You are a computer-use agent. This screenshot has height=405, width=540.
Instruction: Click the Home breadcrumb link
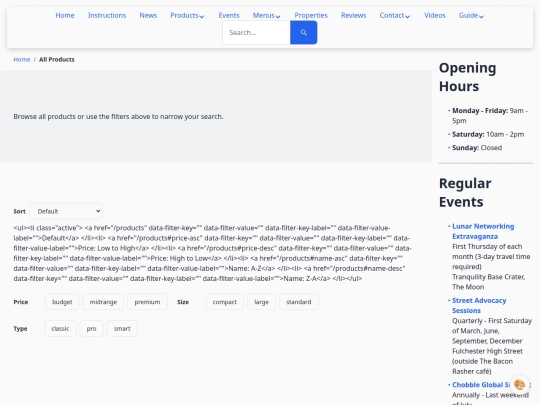coord(22,60)
